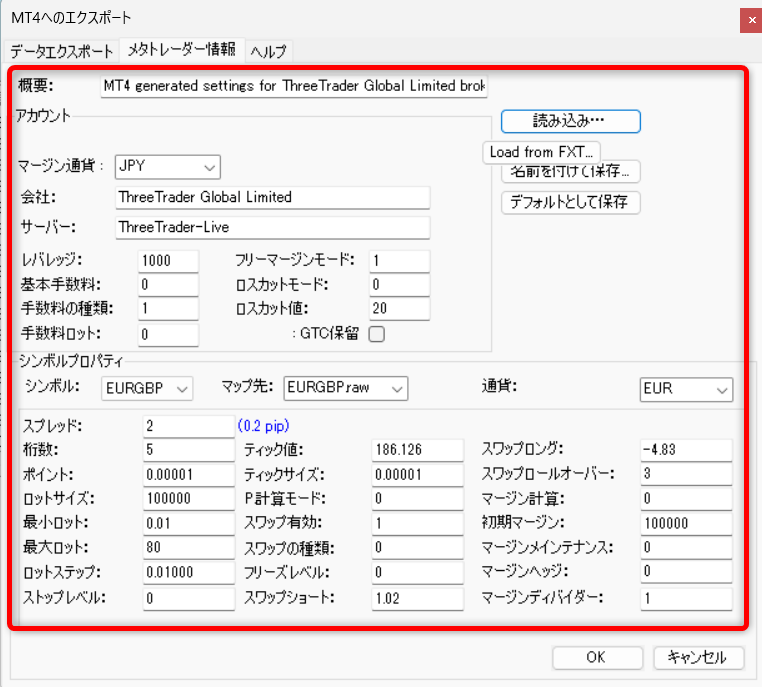This screenshot has height=687, width=762.
Task: Click the スワップショート field 1.02
Action: point(418,598)
